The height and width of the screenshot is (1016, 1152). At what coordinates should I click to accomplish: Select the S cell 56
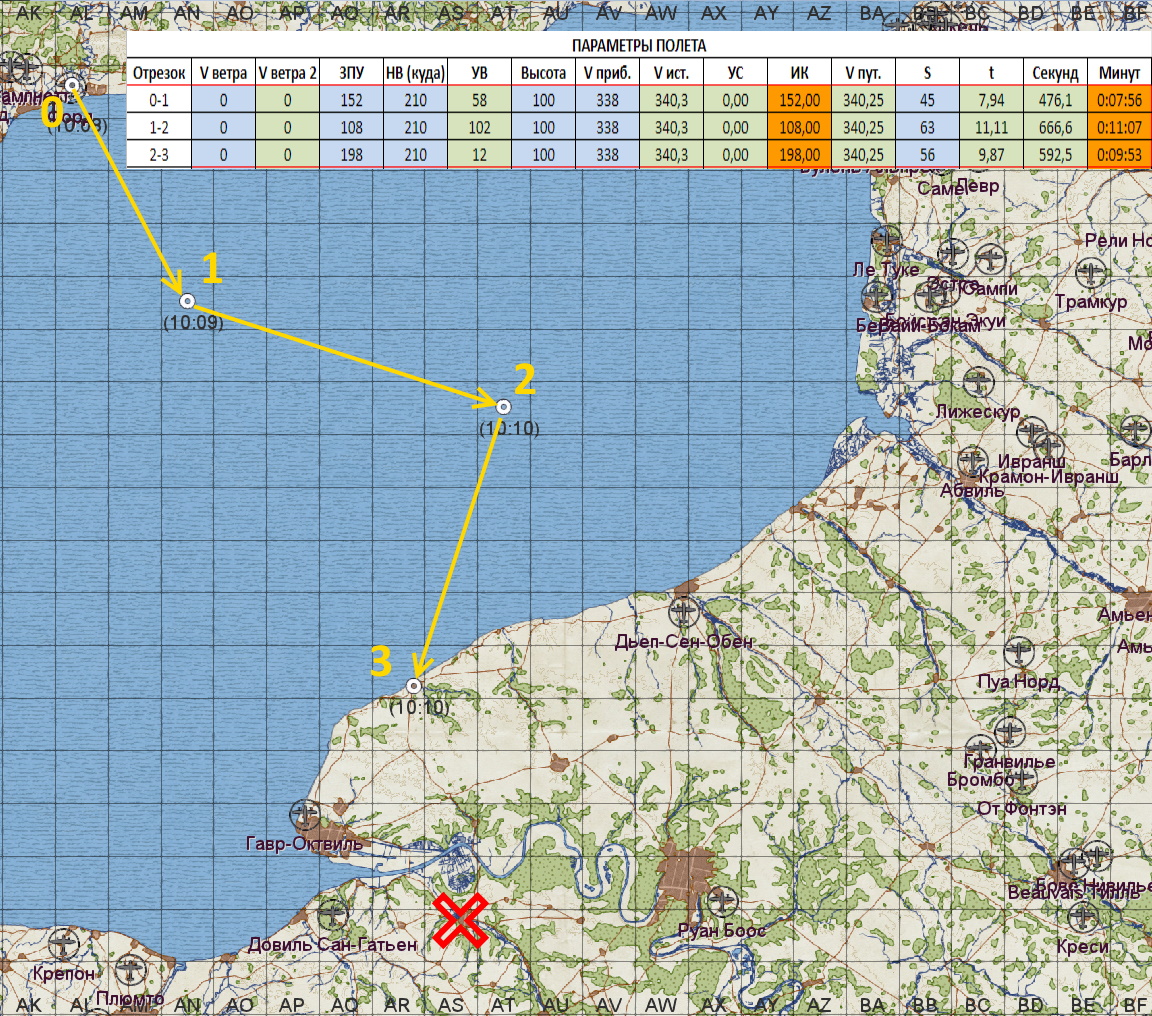point(927,154)
